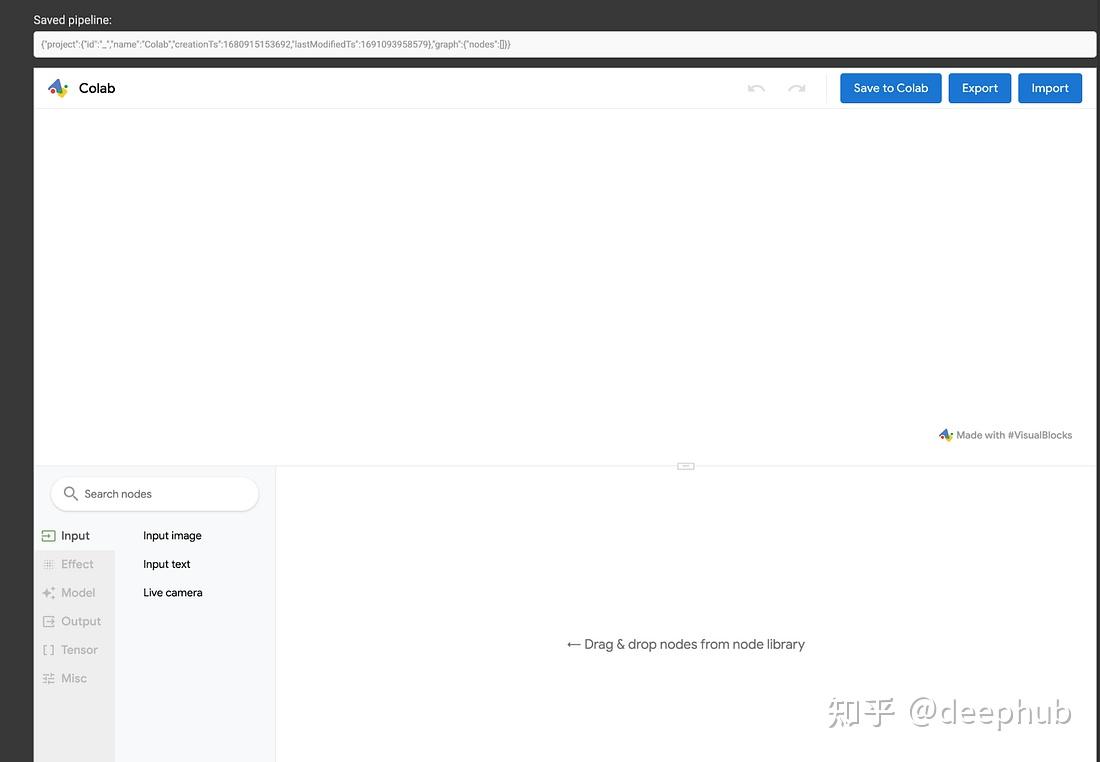
Task: Click the magnifier icon in search bar
Action: tap(70, 493)
